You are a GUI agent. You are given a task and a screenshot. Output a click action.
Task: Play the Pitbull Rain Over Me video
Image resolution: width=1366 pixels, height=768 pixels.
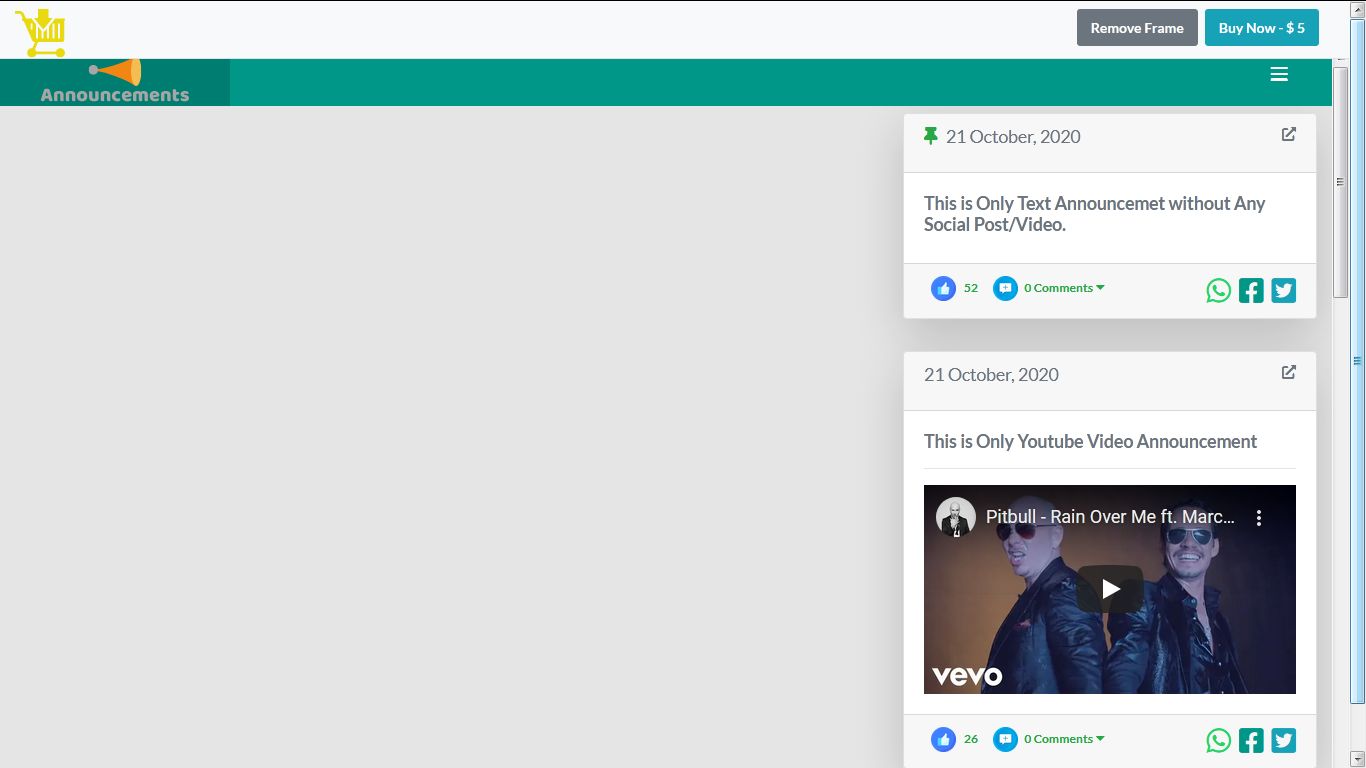pos(1110,589)
